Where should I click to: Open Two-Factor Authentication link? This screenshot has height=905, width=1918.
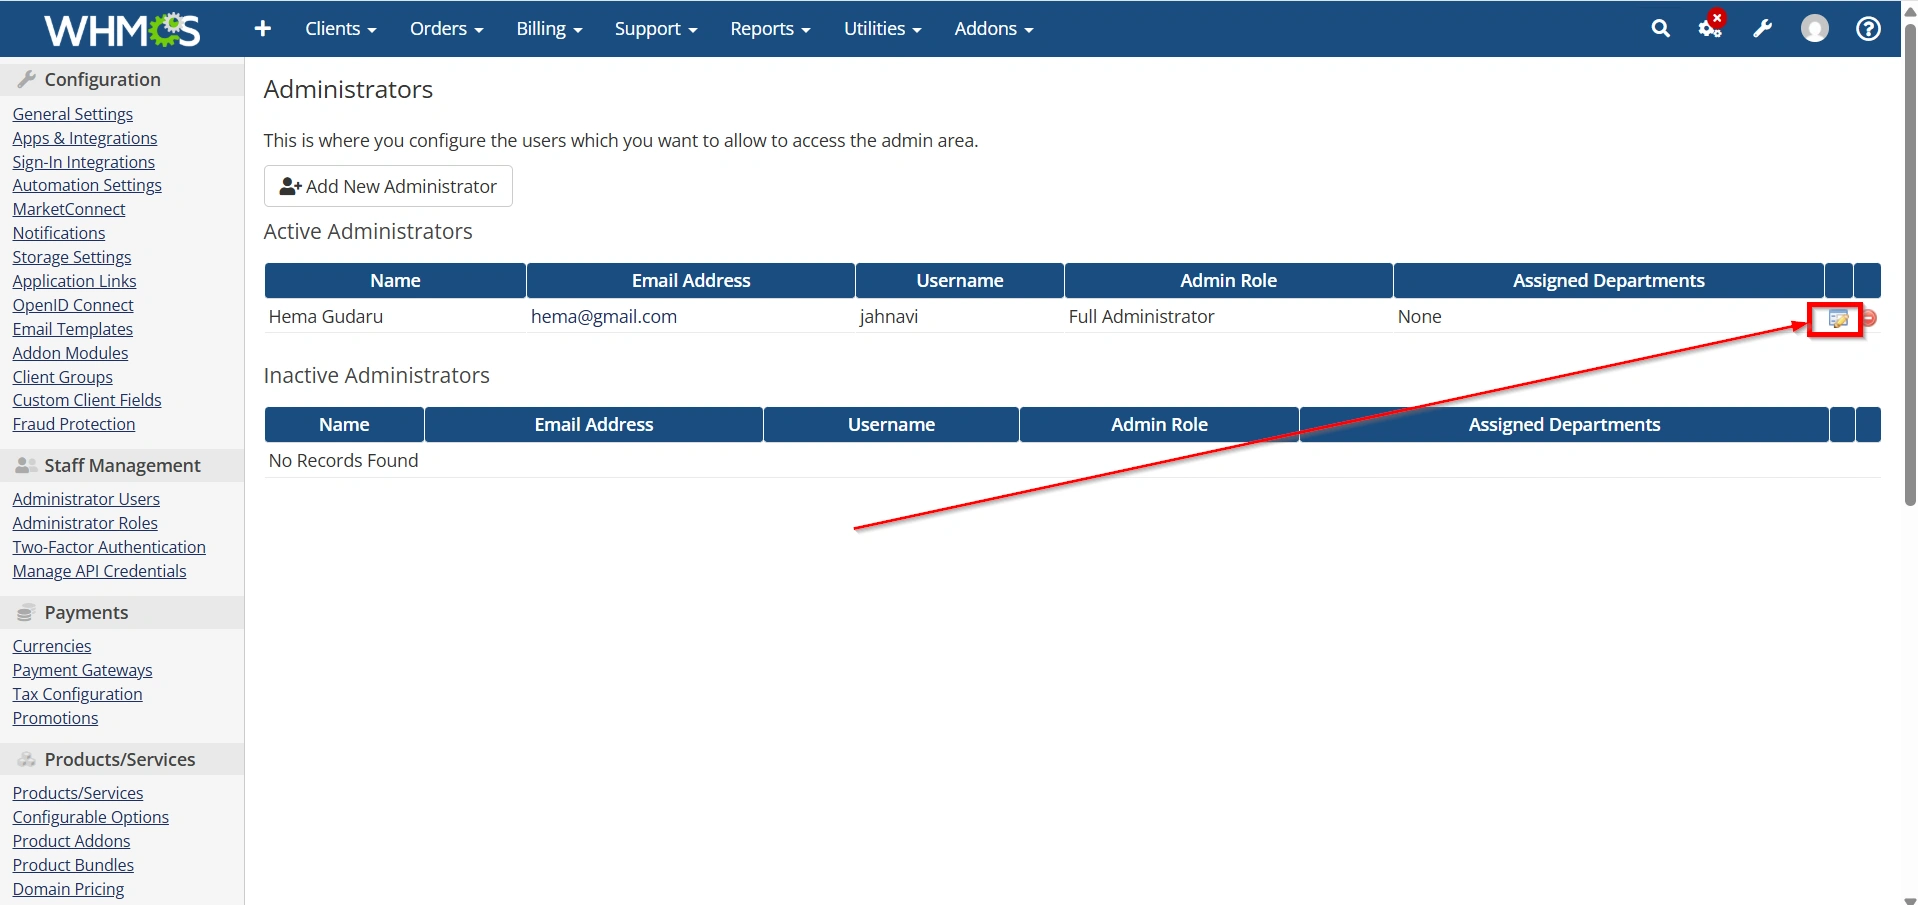[109, 547]
